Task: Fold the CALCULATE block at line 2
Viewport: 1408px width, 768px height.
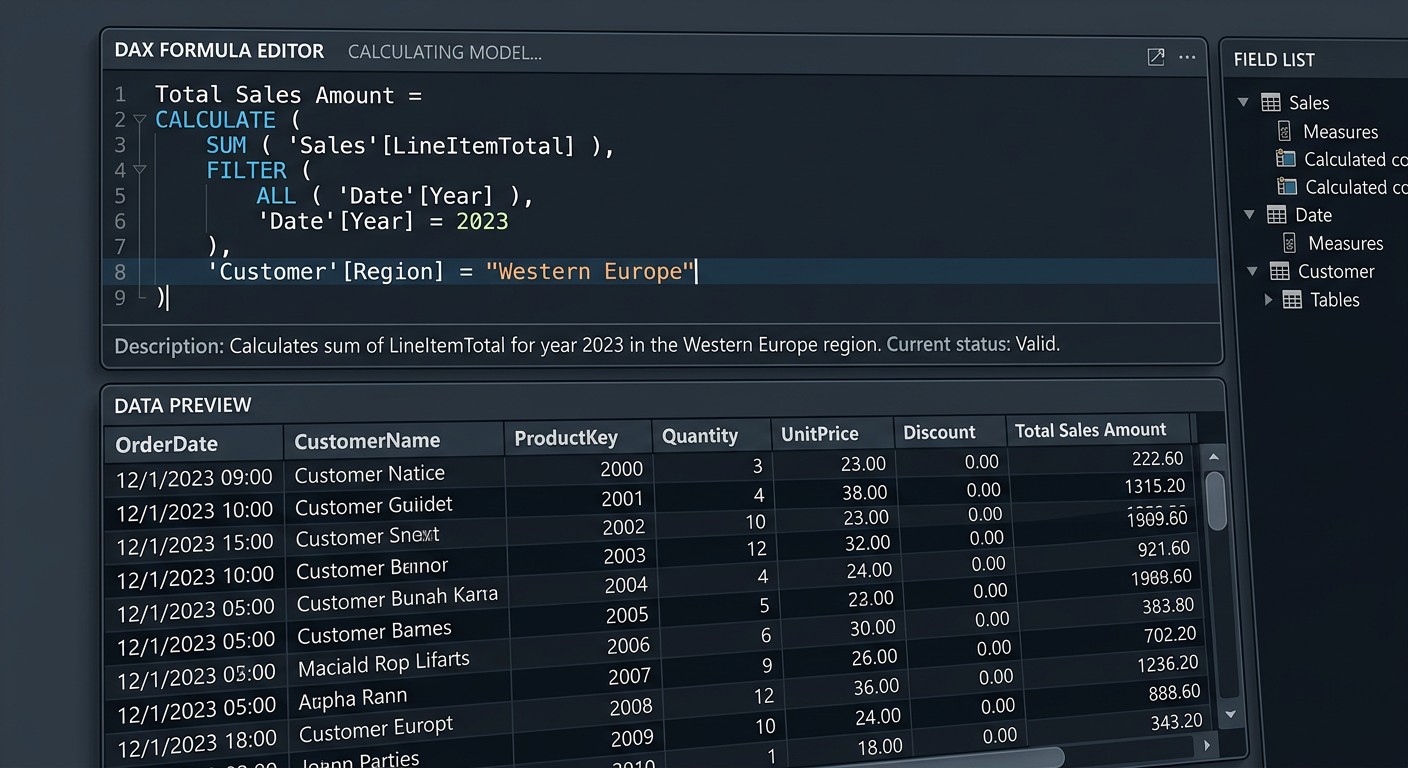Action: [140, 120]
